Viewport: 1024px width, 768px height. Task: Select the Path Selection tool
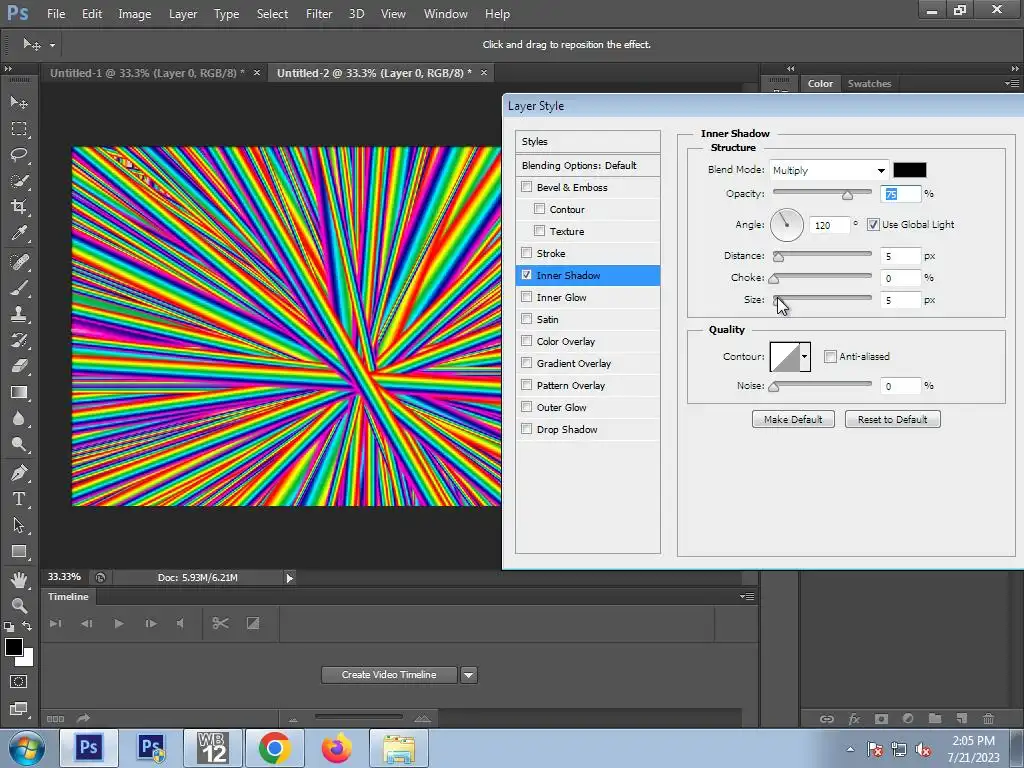pyautogui.click(x=19, y=525)
